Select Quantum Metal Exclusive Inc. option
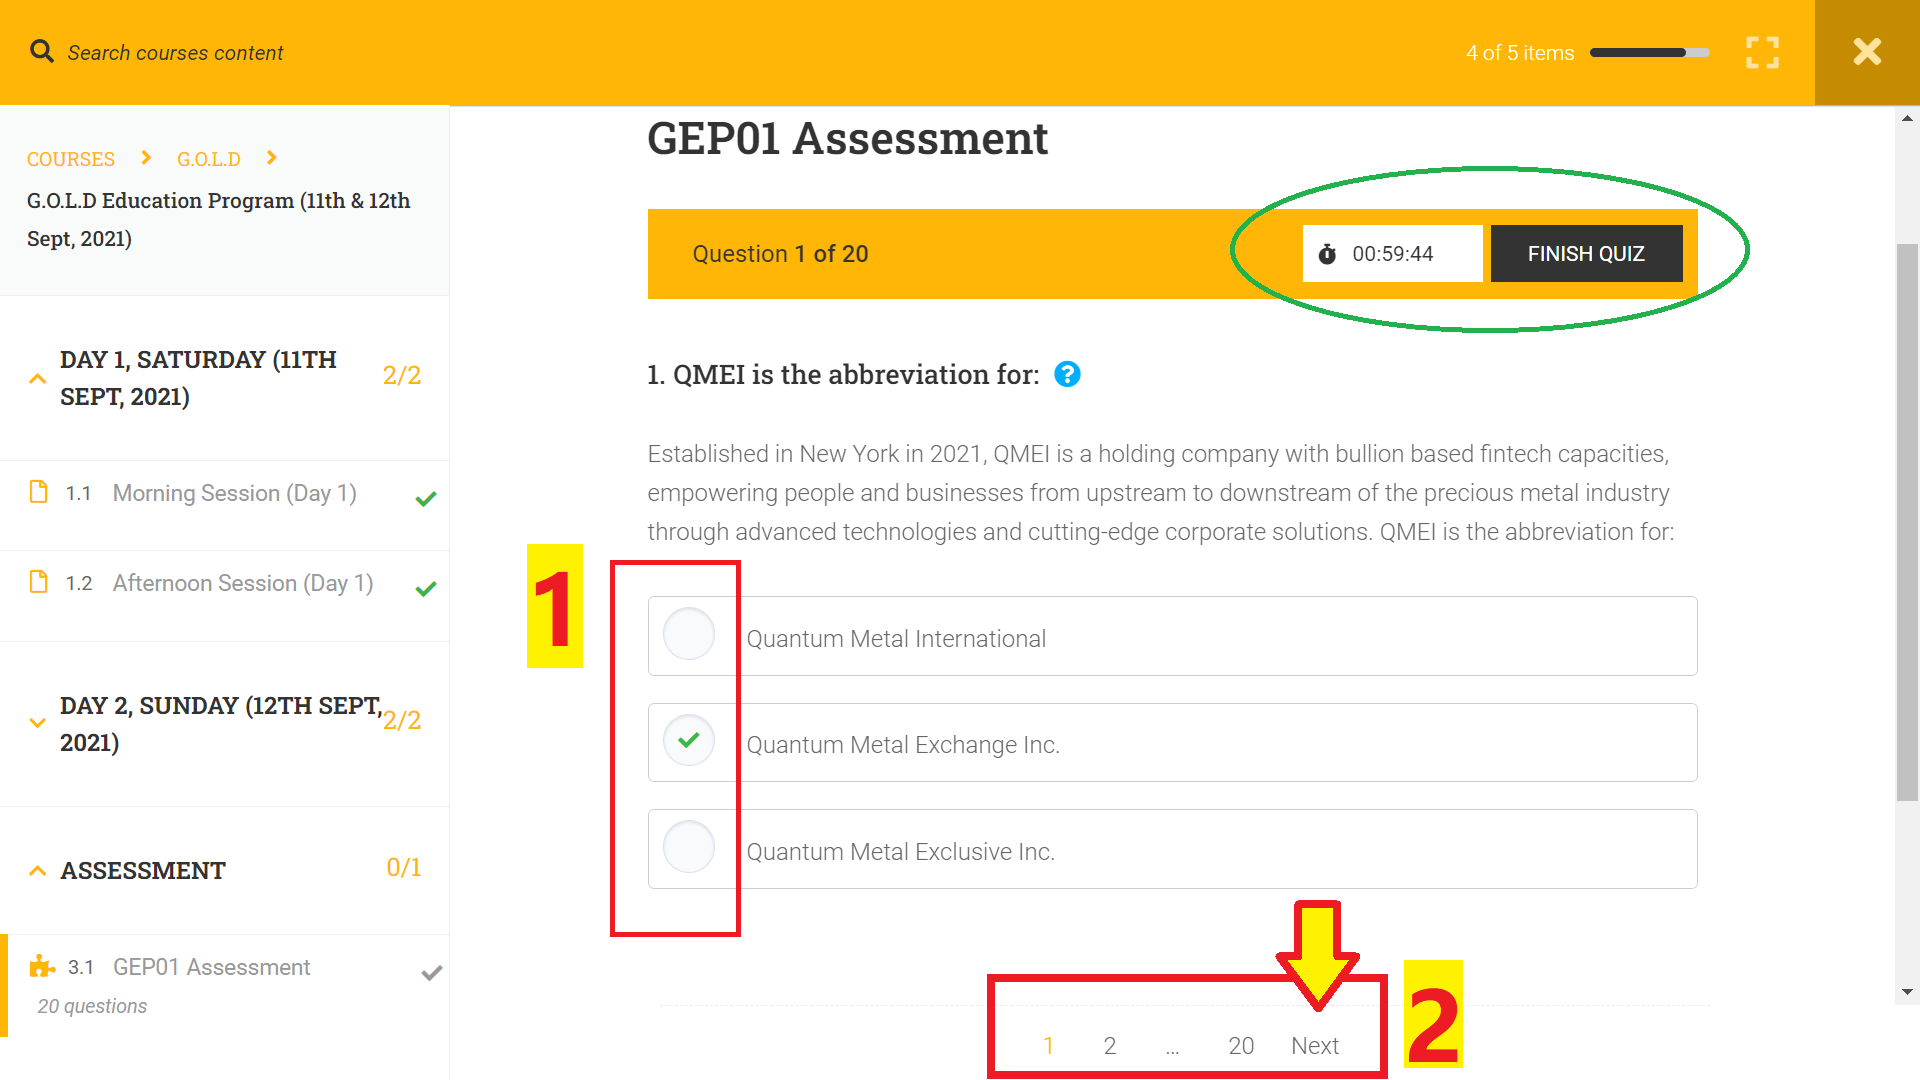The width and height of the screenshot is (1920, 1080). click(x=689, y=847)
